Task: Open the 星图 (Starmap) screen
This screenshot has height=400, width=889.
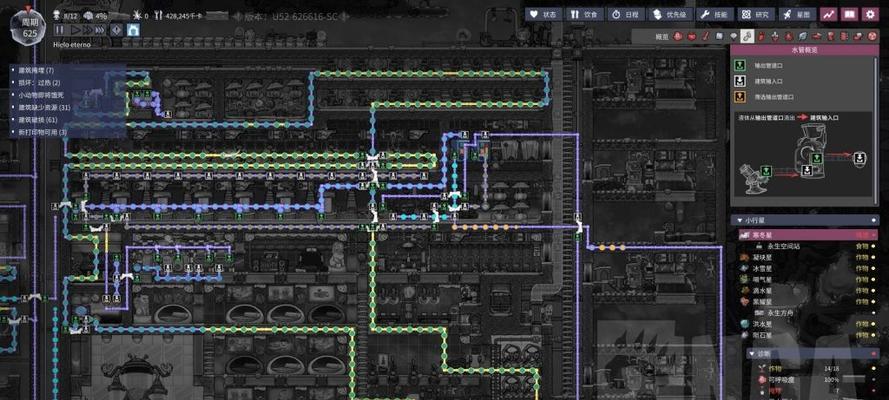Action: click(797, 15)
